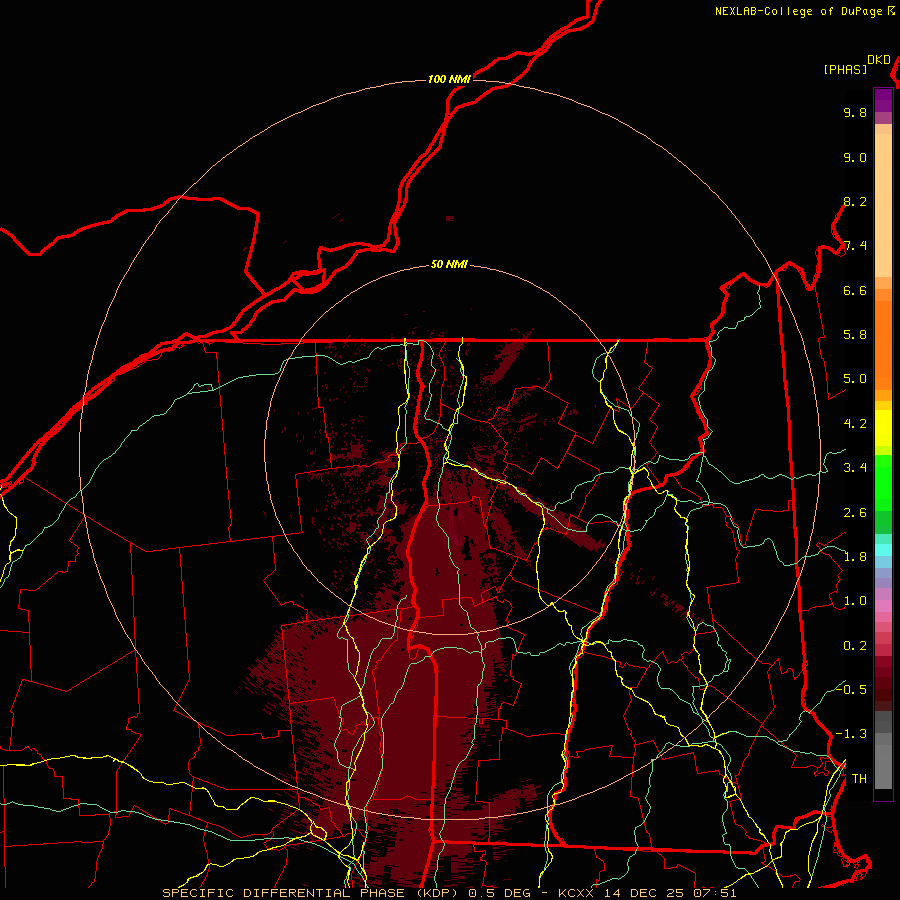Pick the yellow segment of color bar
The image size is (900, 900).
coord(883,428)
